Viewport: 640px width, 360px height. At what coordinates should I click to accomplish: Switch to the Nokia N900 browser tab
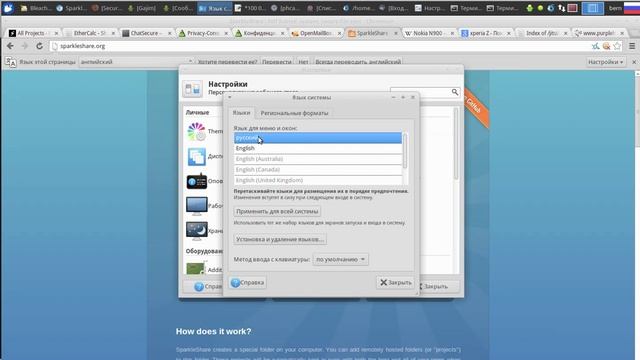[428, 33]
